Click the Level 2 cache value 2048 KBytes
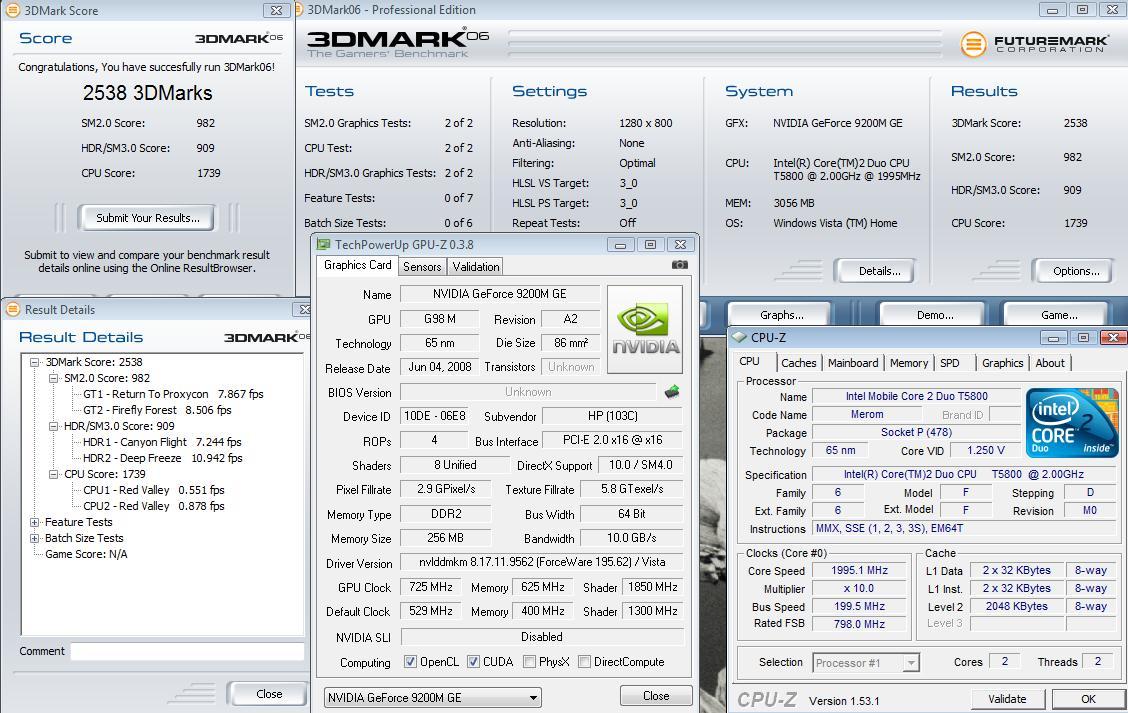This screenshot has width=1128, height=713. tap(1016, 607)
